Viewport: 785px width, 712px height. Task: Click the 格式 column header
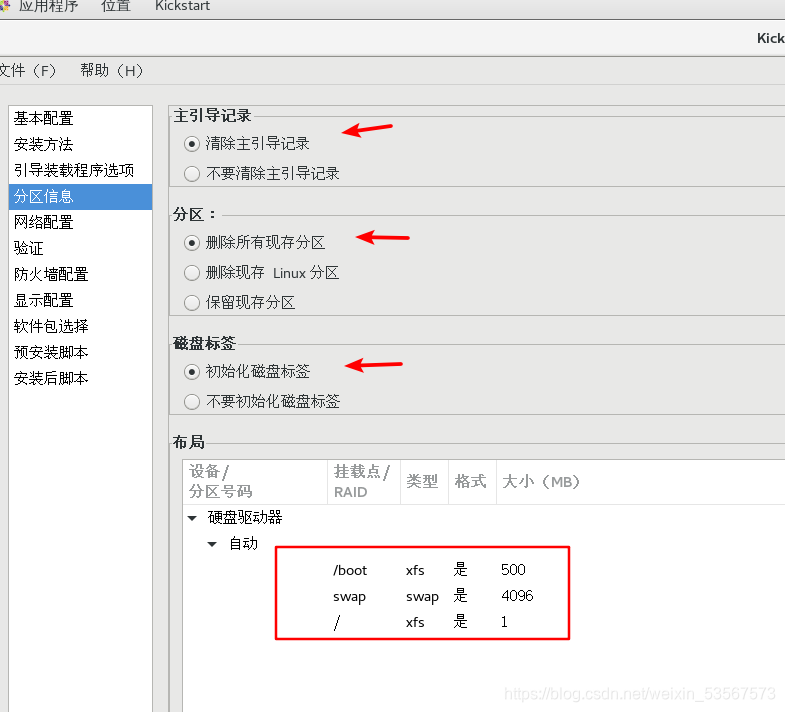pos(472,482)
